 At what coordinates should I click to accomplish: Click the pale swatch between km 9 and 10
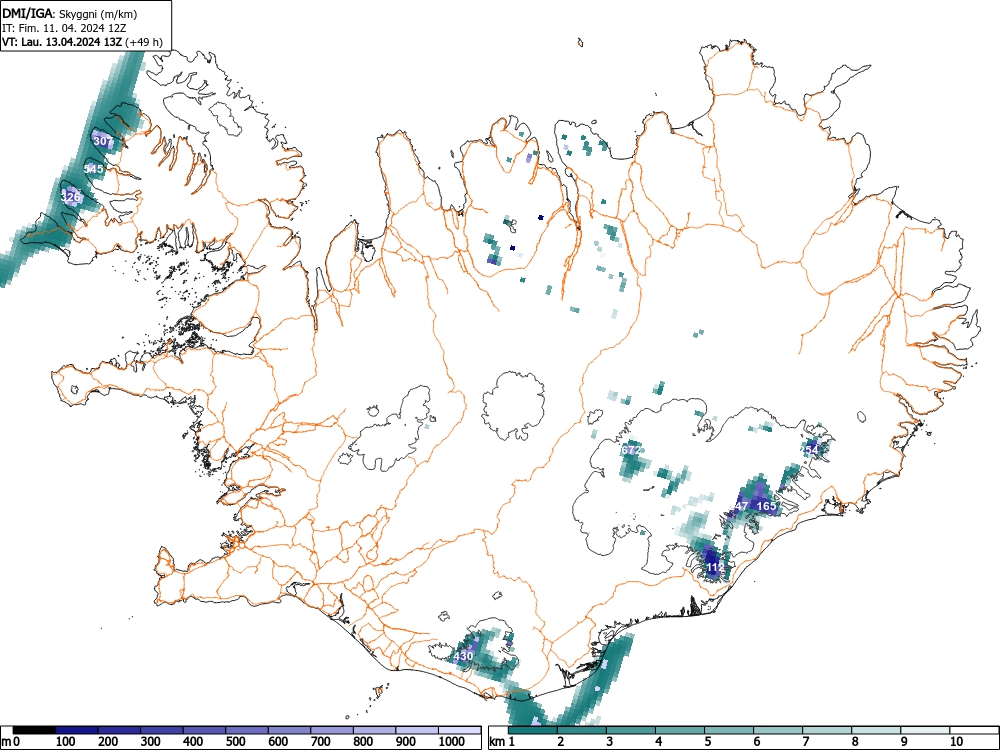click(925, 730)
